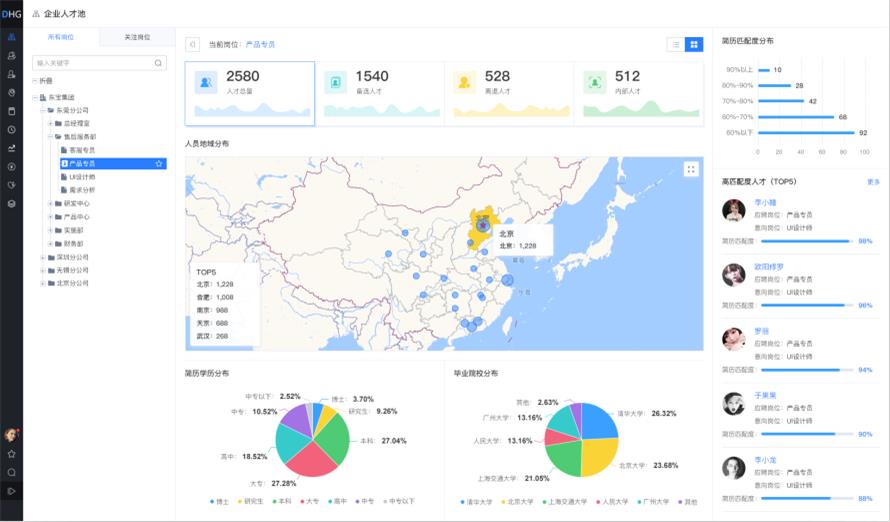This screenshot has width=890, height=522.
Task: Click the back arrow beside 当前岗位
Action: [x=192, y=44]
